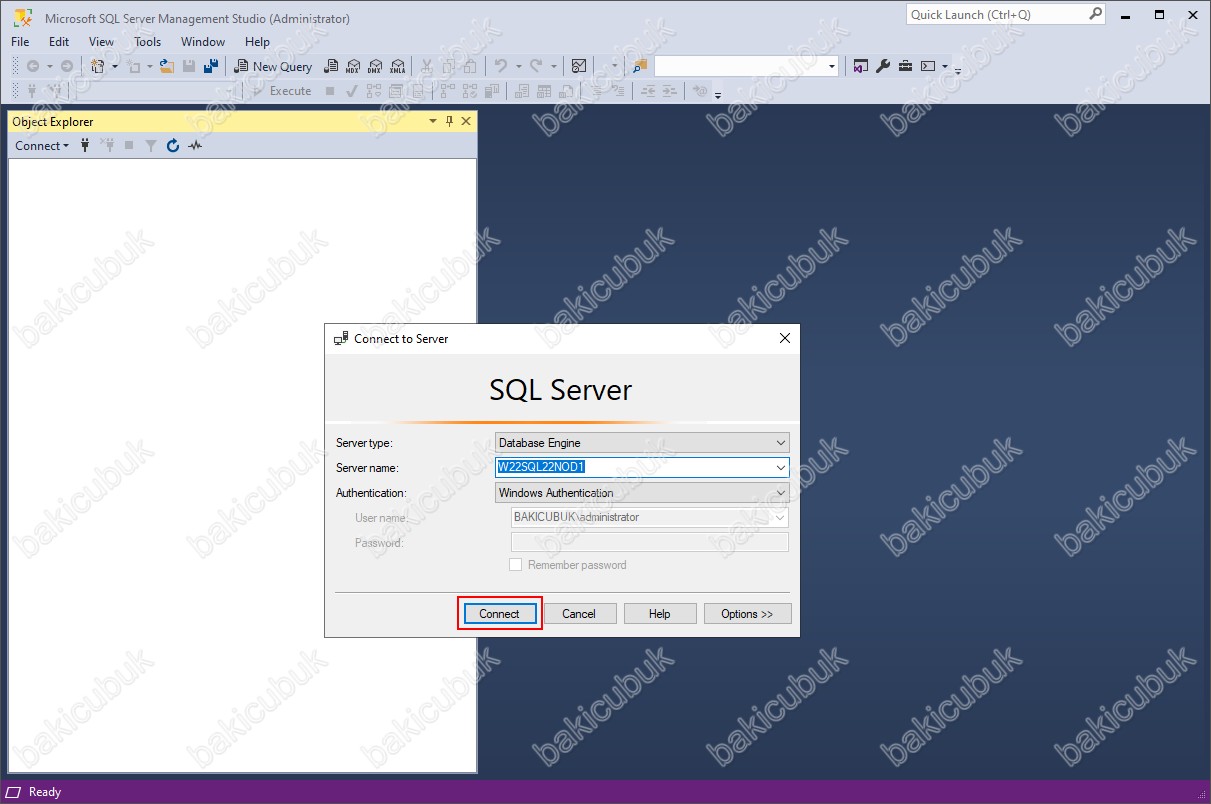The width and height of the screenshot is (1211, 804).
Task: Pin the Object Explorer panel
Action: coord(449,121)
